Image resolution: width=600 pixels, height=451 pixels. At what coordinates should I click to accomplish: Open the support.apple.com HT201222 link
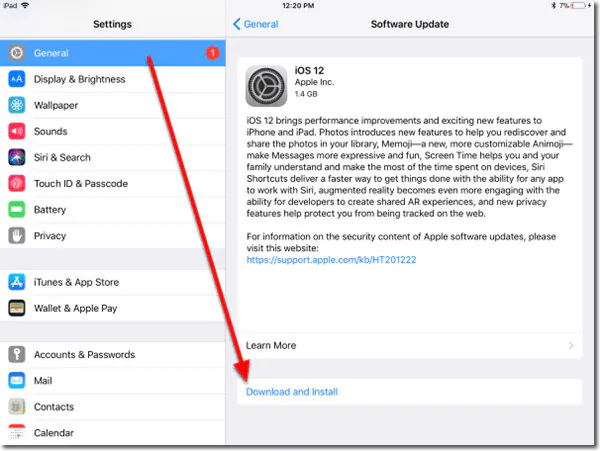pyautogui.click(x=331, y=260)
